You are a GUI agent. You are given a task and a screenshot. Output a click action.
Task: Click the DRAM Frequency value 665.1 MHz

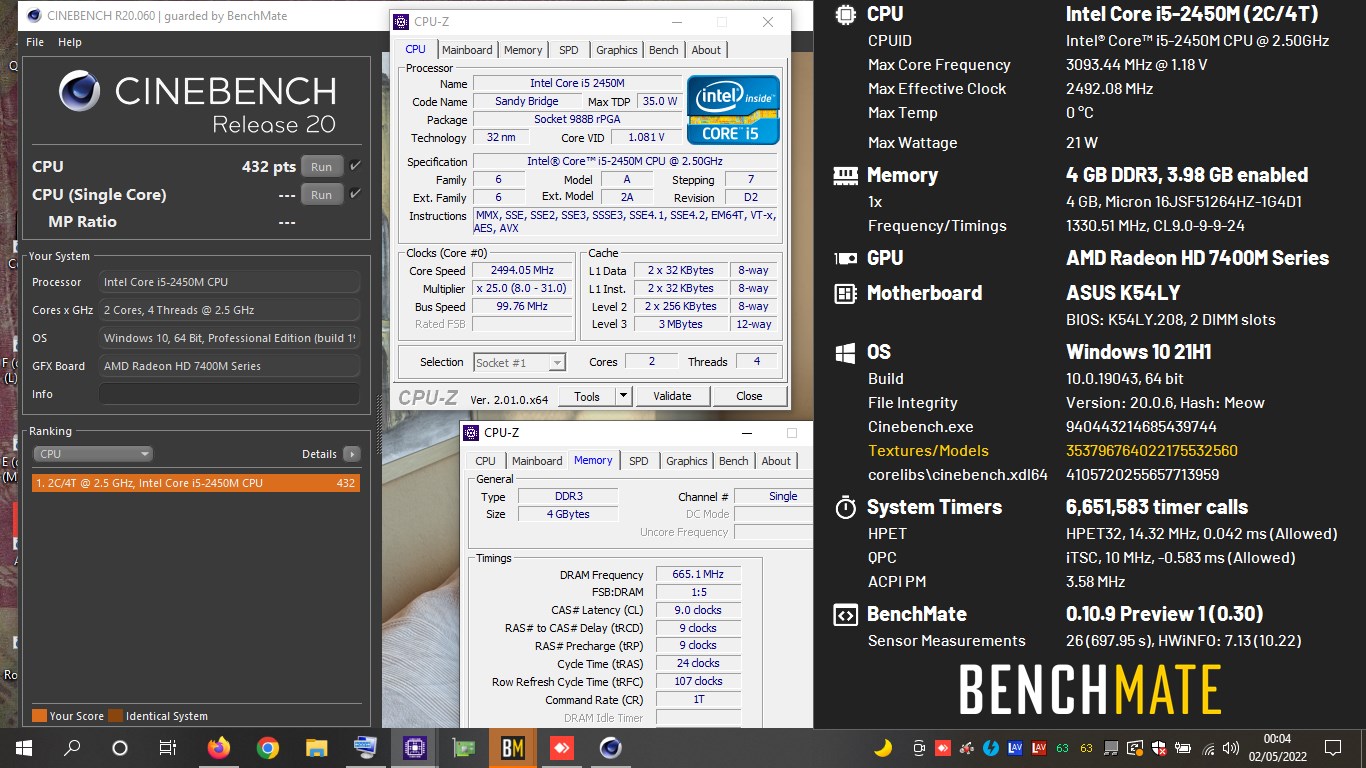699,574
